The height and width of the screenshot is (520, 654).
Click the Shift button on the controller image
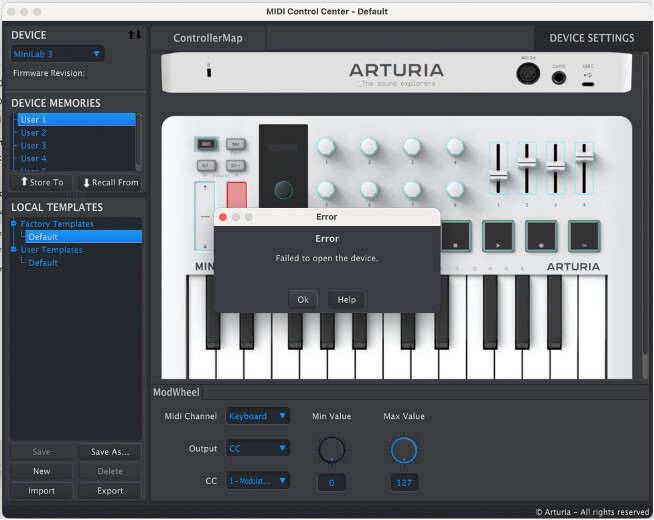[206, 144]
